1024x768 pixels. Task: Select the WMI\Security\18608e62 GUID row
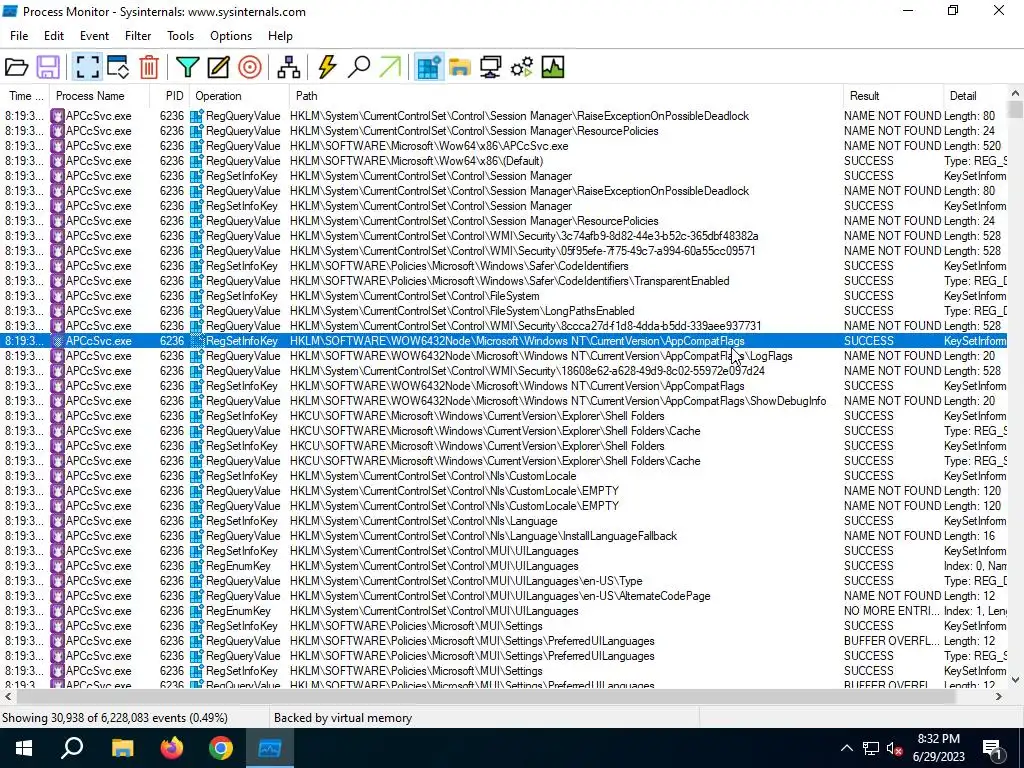[x=503, y=371]
